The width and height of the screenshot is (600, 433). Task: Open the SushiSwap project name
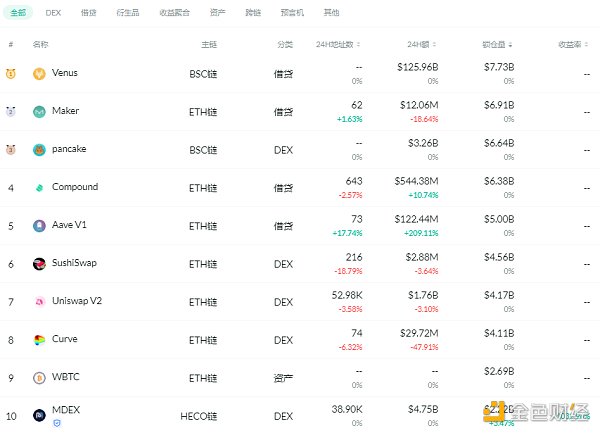pos(74,263)
